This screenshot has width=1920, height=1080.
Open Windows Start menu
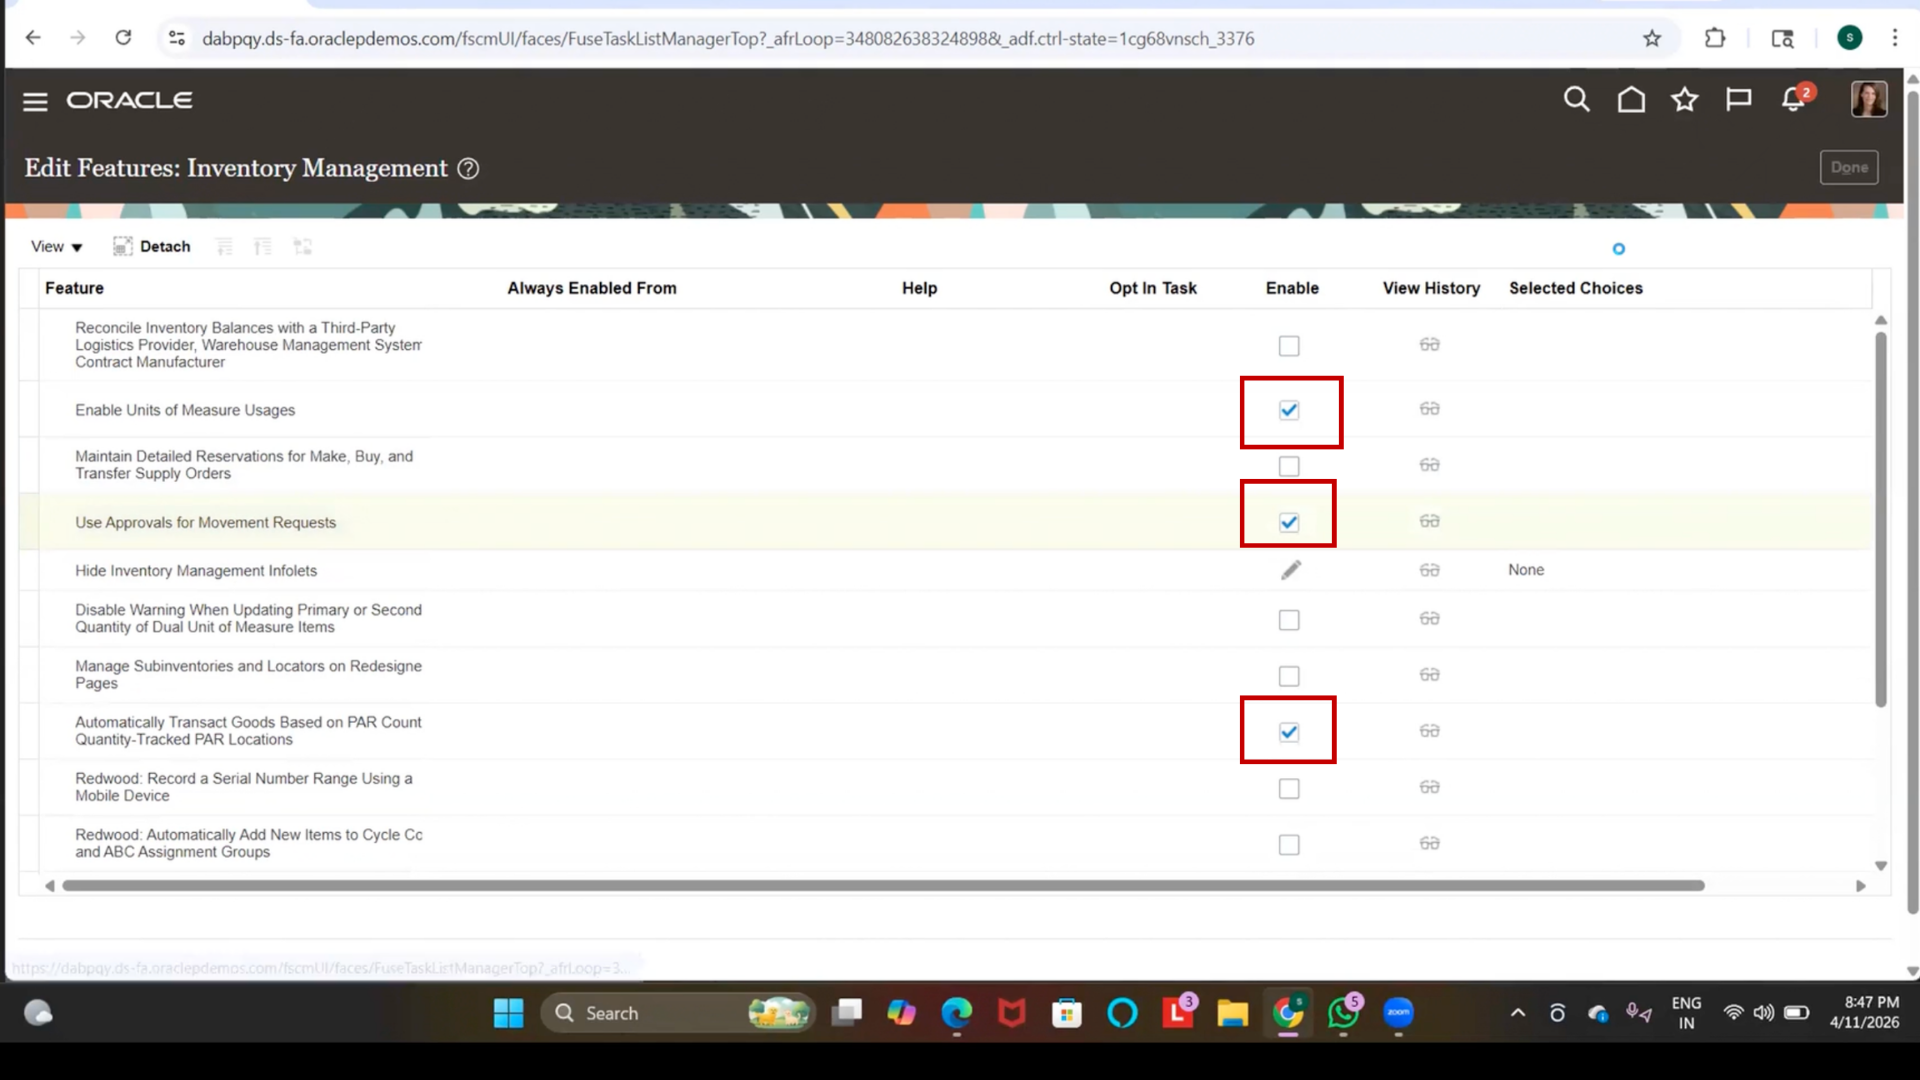508,1013
